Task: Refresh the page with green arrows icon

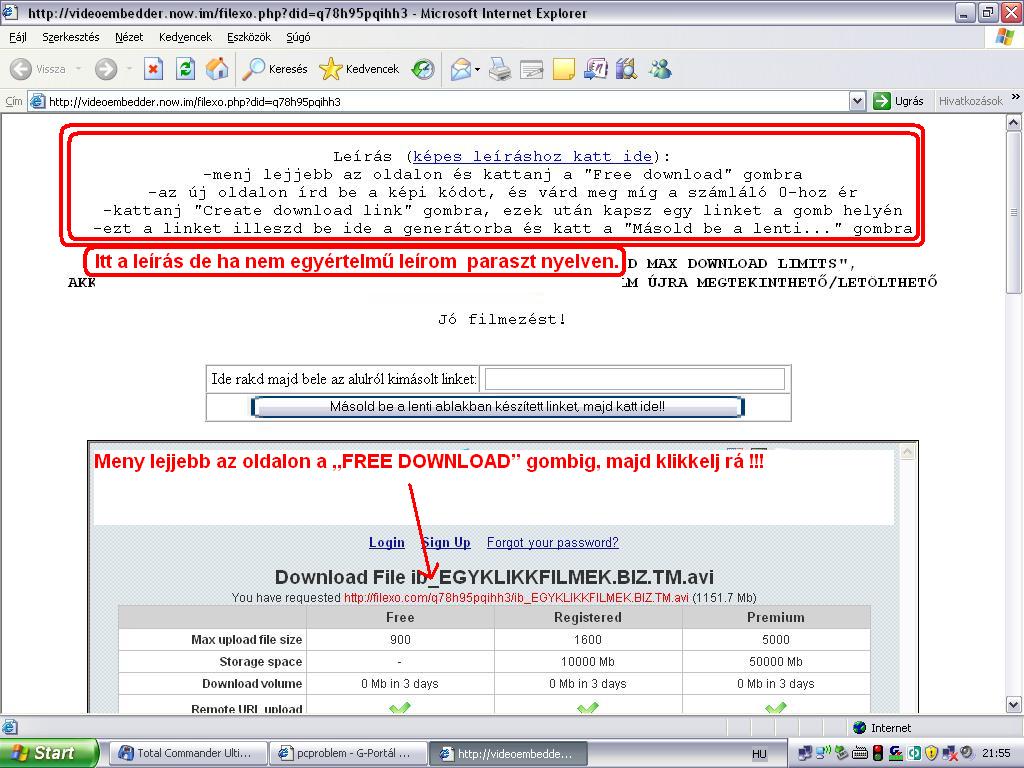Action: [x=185, y=69]
